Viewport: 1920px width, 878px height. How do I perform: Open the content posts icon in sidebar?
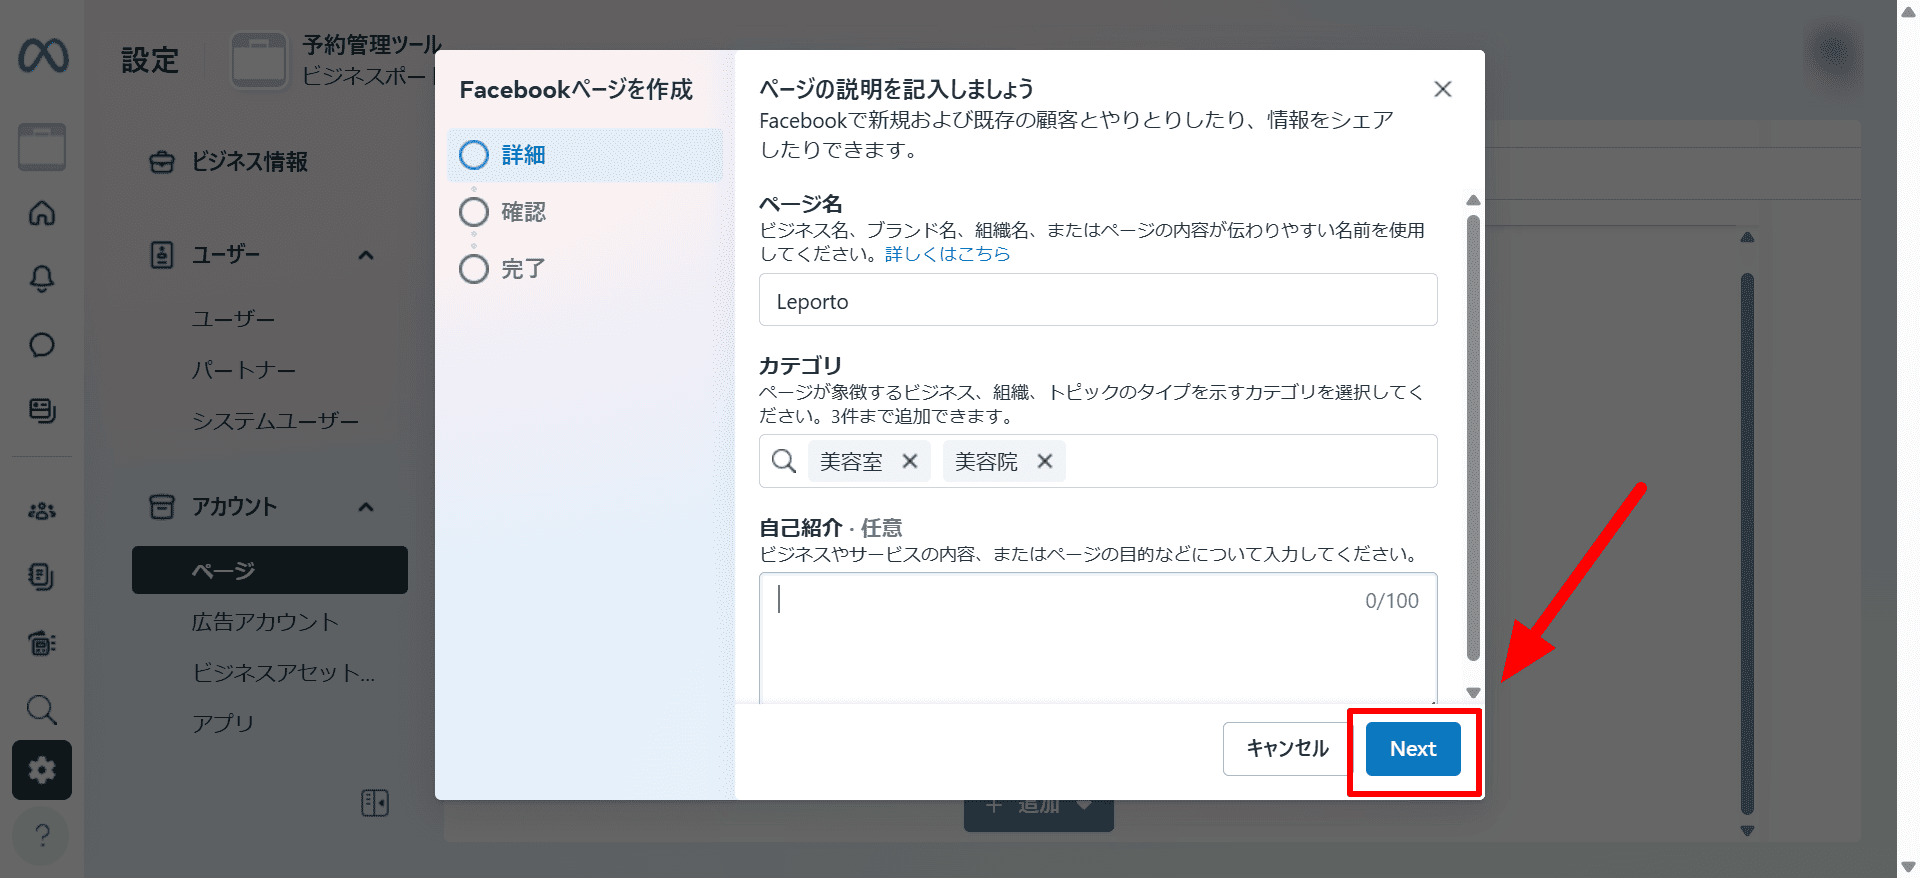(42, 411)
